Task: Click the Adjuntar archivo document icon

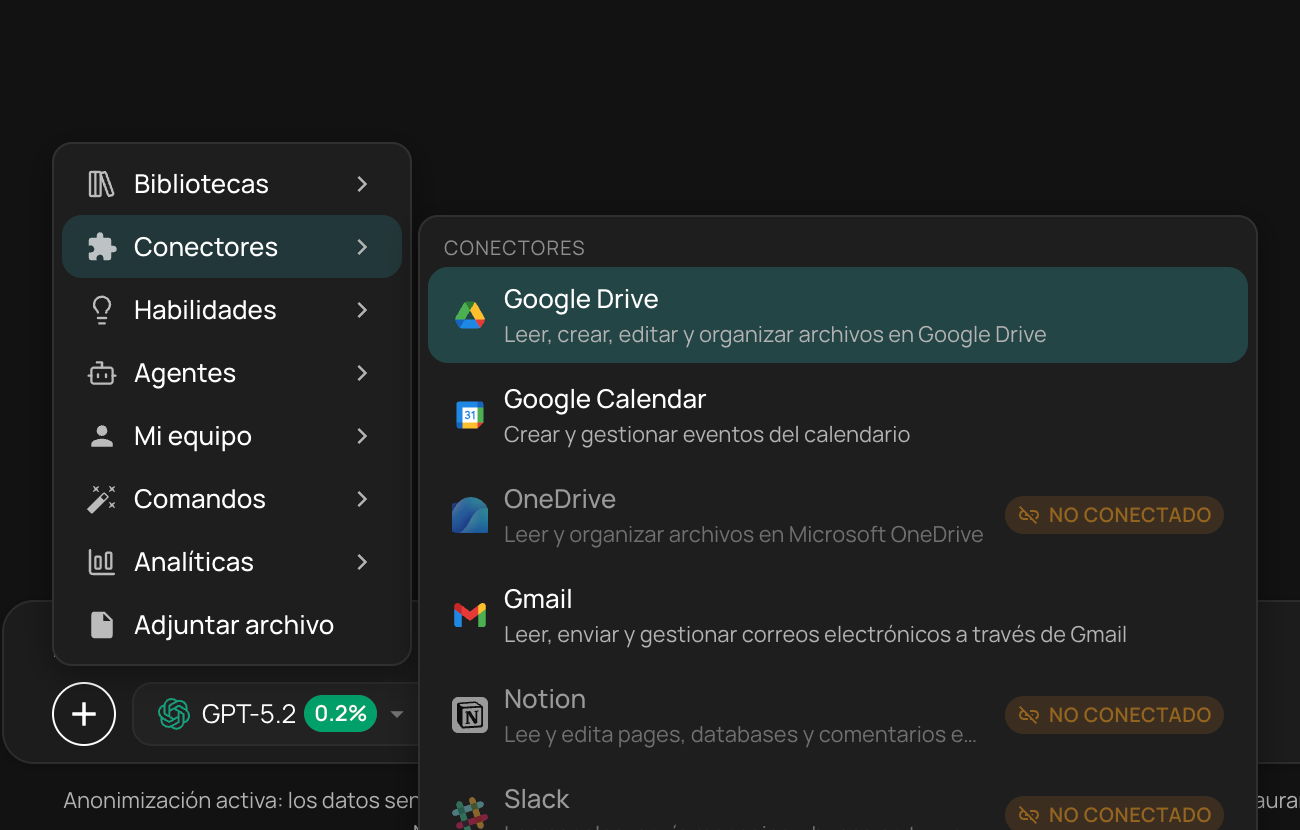Action: (x=102, y=625)
